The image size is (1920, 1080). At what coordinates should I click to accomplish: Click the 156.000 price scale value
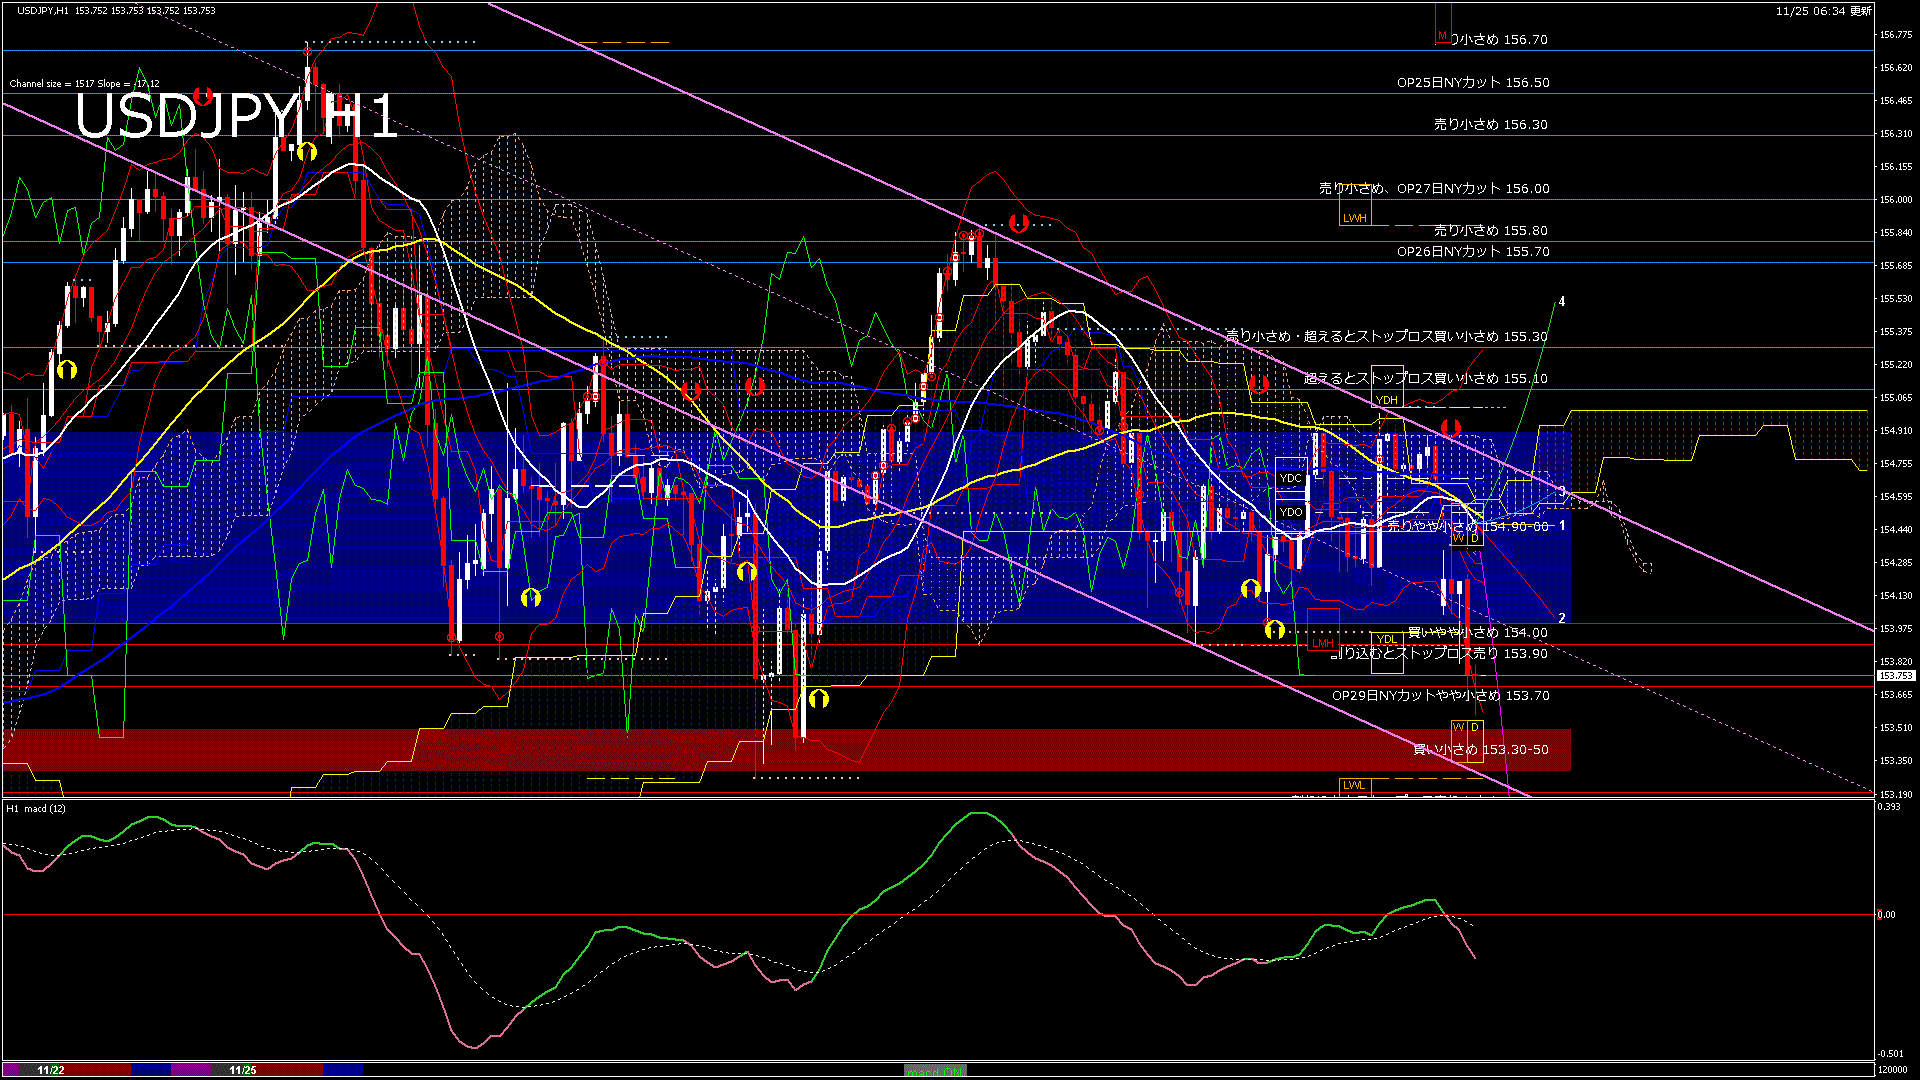[x=1895, y=200]
